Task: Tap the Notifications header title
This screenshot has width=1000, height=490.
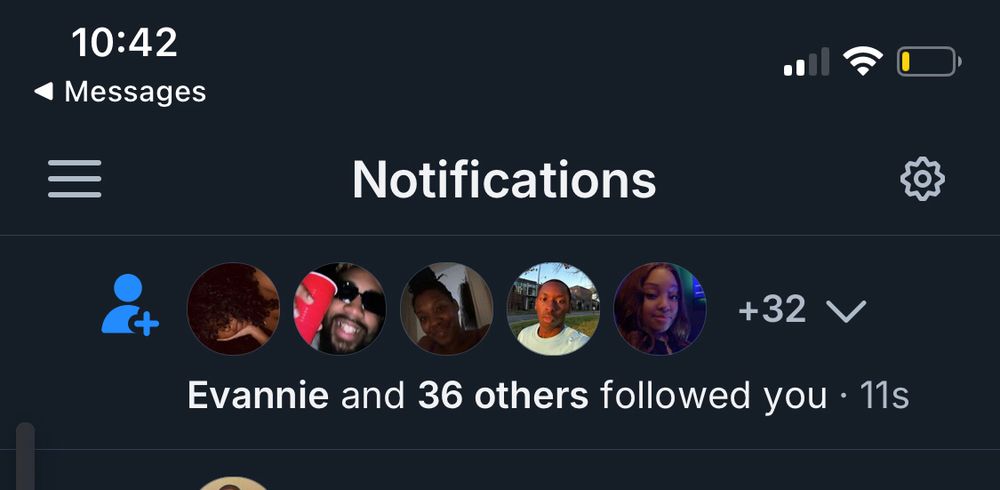Action: [x=504, y=179]
